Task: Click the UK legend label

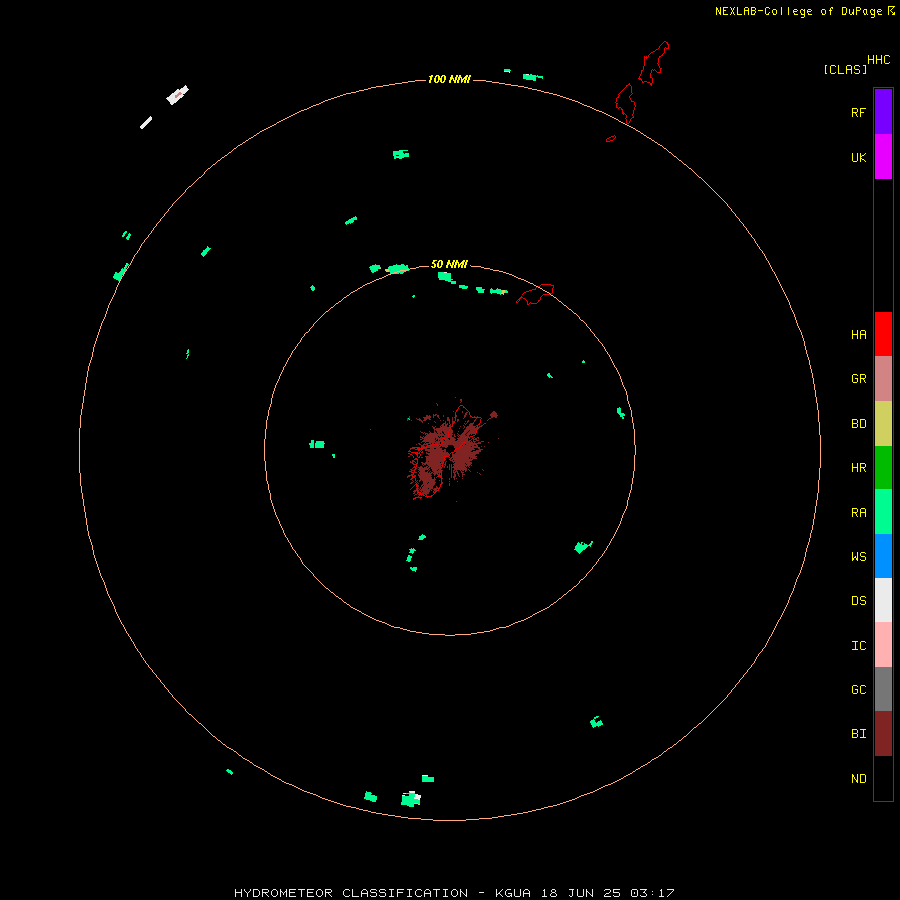Action: (x=858, y=157)
